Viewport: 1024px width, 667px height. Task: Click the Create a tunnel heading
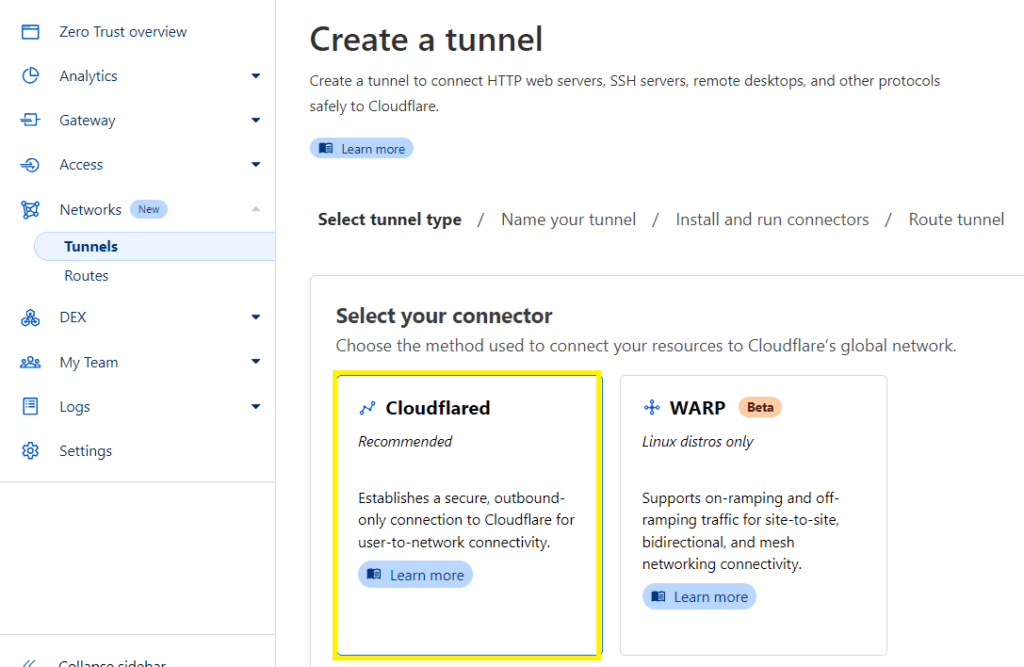point(426,39)
